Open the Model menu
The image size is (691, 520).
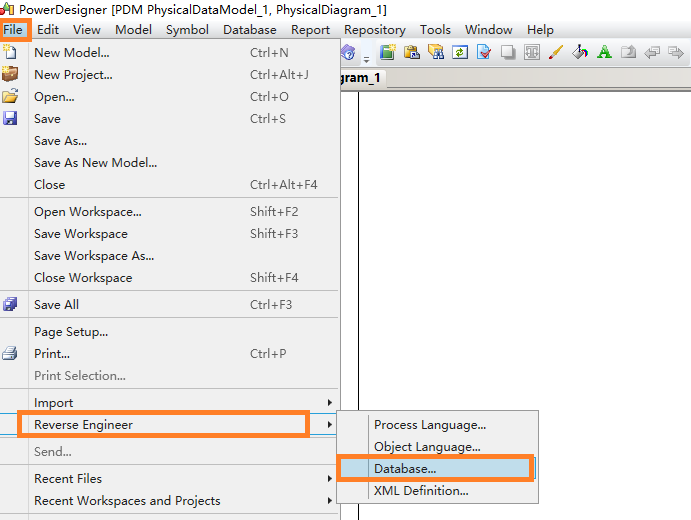[133, 30]
